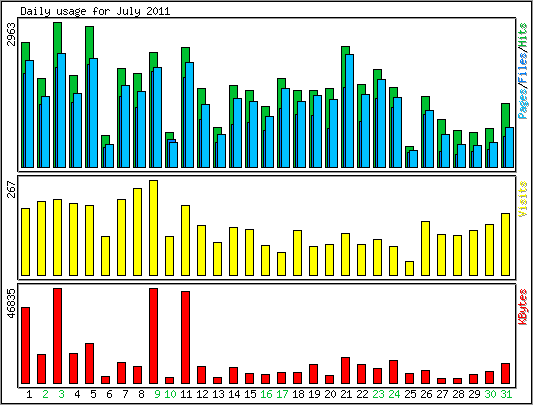
Task: Select day label 19
Action: pyautogui.click(x=314, y=394)
